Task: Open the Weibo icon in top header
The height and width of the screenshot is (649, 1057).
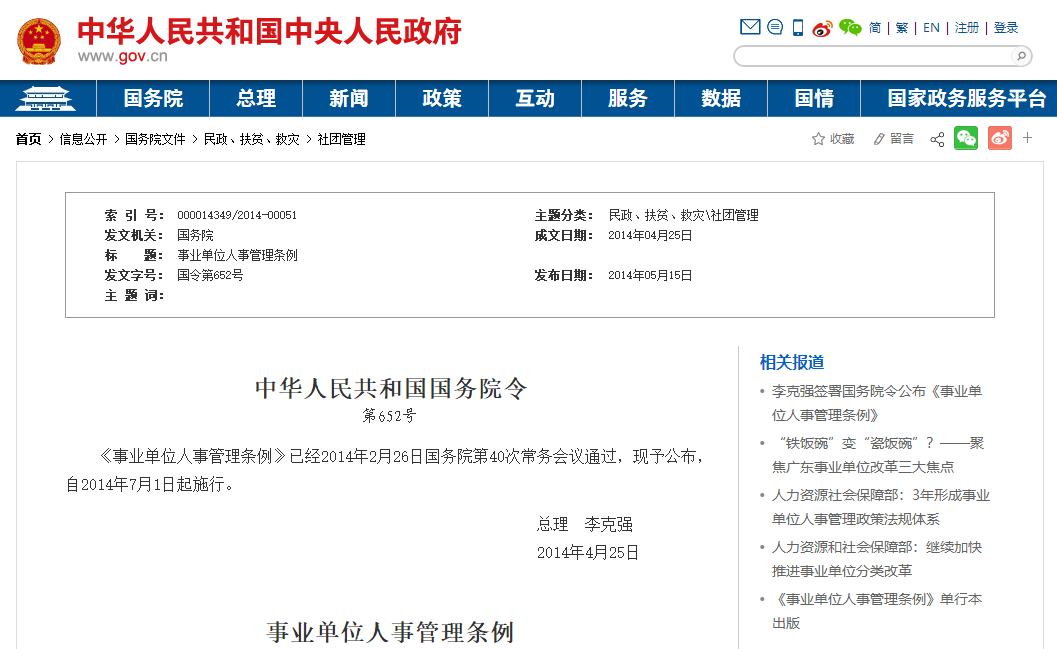Action: [822, 28]
